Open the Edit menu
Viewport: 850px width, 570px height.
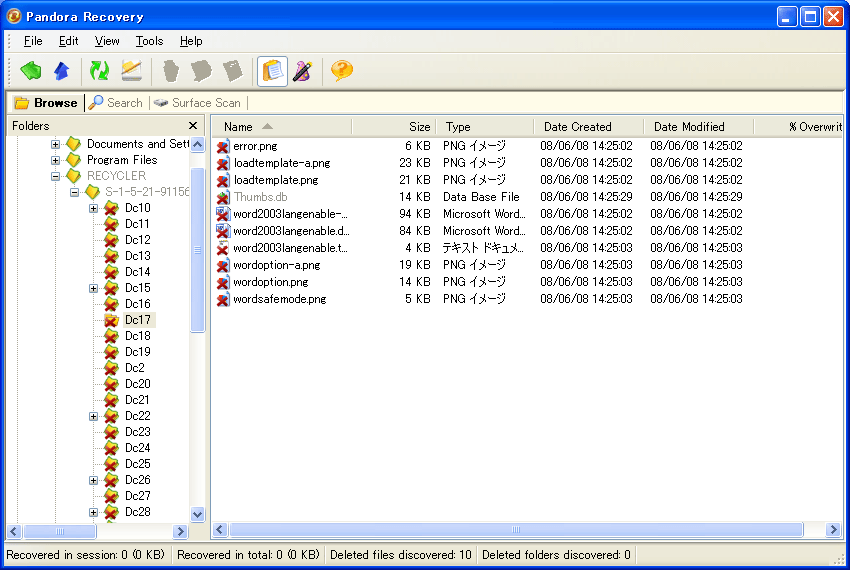[68, 41]
